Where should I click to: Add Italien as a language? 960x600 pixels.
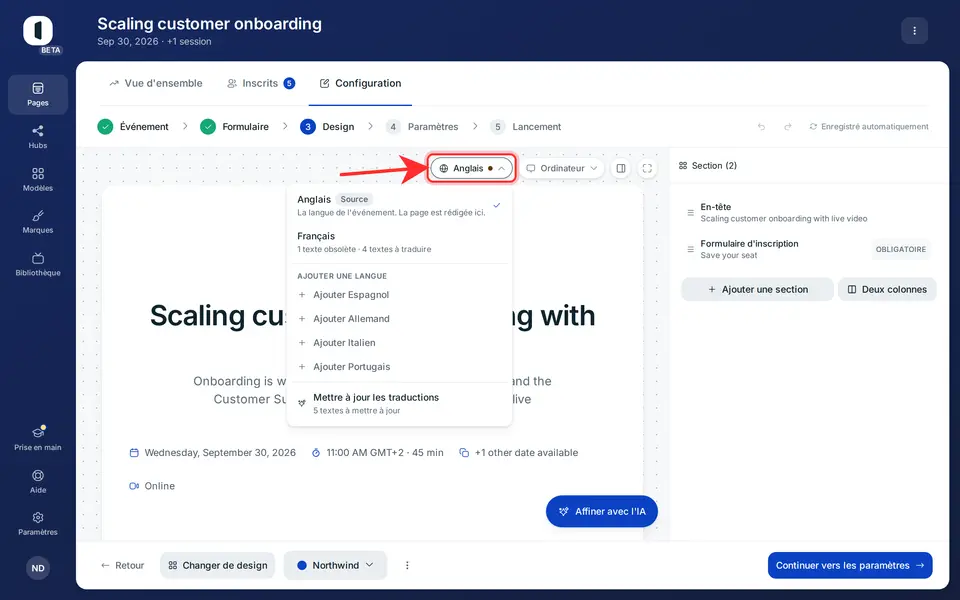(x=399, y=343)
